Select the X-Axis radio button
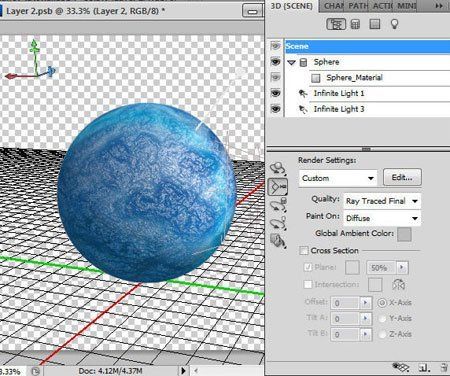The image size is (450, 376). pyautogui.click(x=382, y=303)
